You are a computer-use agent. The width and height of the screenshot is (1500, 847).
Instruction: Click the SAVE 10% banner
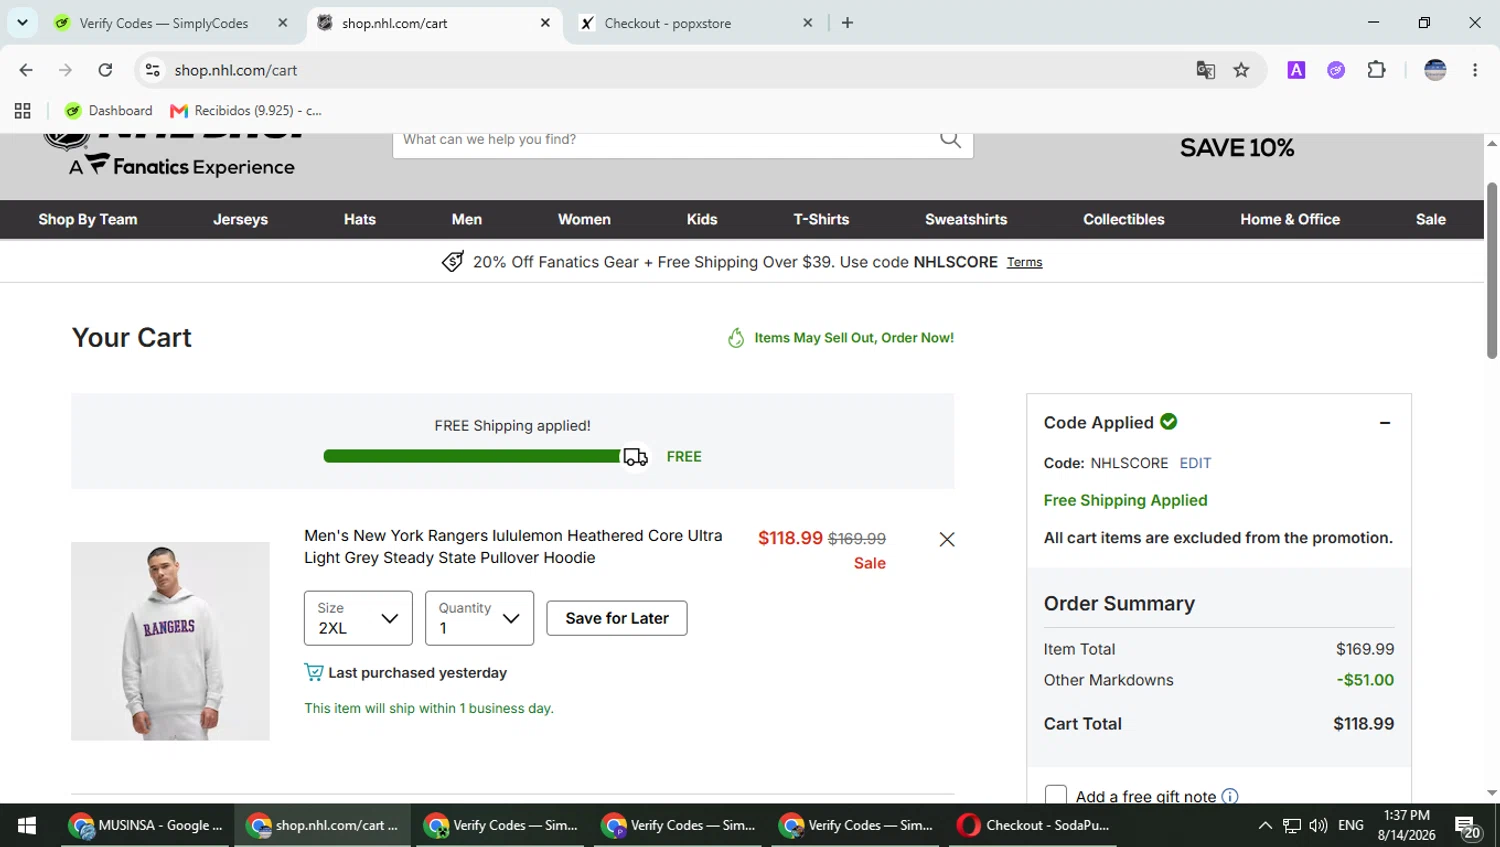pyautogui.click(x=1237, y=148)
